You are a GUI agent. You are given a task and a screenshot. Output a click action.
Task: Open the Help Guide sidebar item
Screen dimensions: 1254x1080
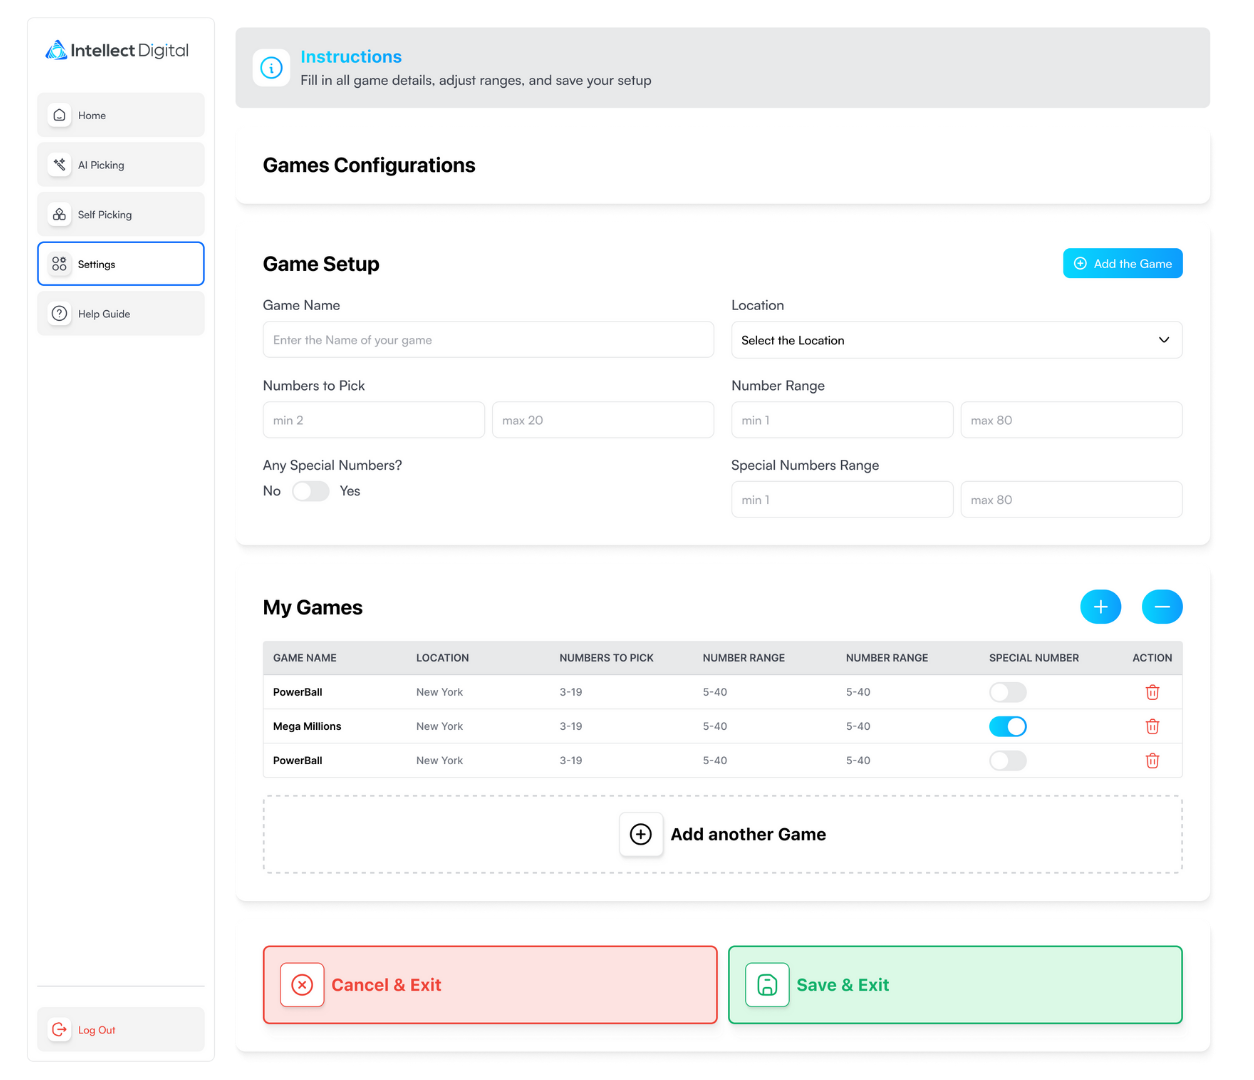click(121, 314)
